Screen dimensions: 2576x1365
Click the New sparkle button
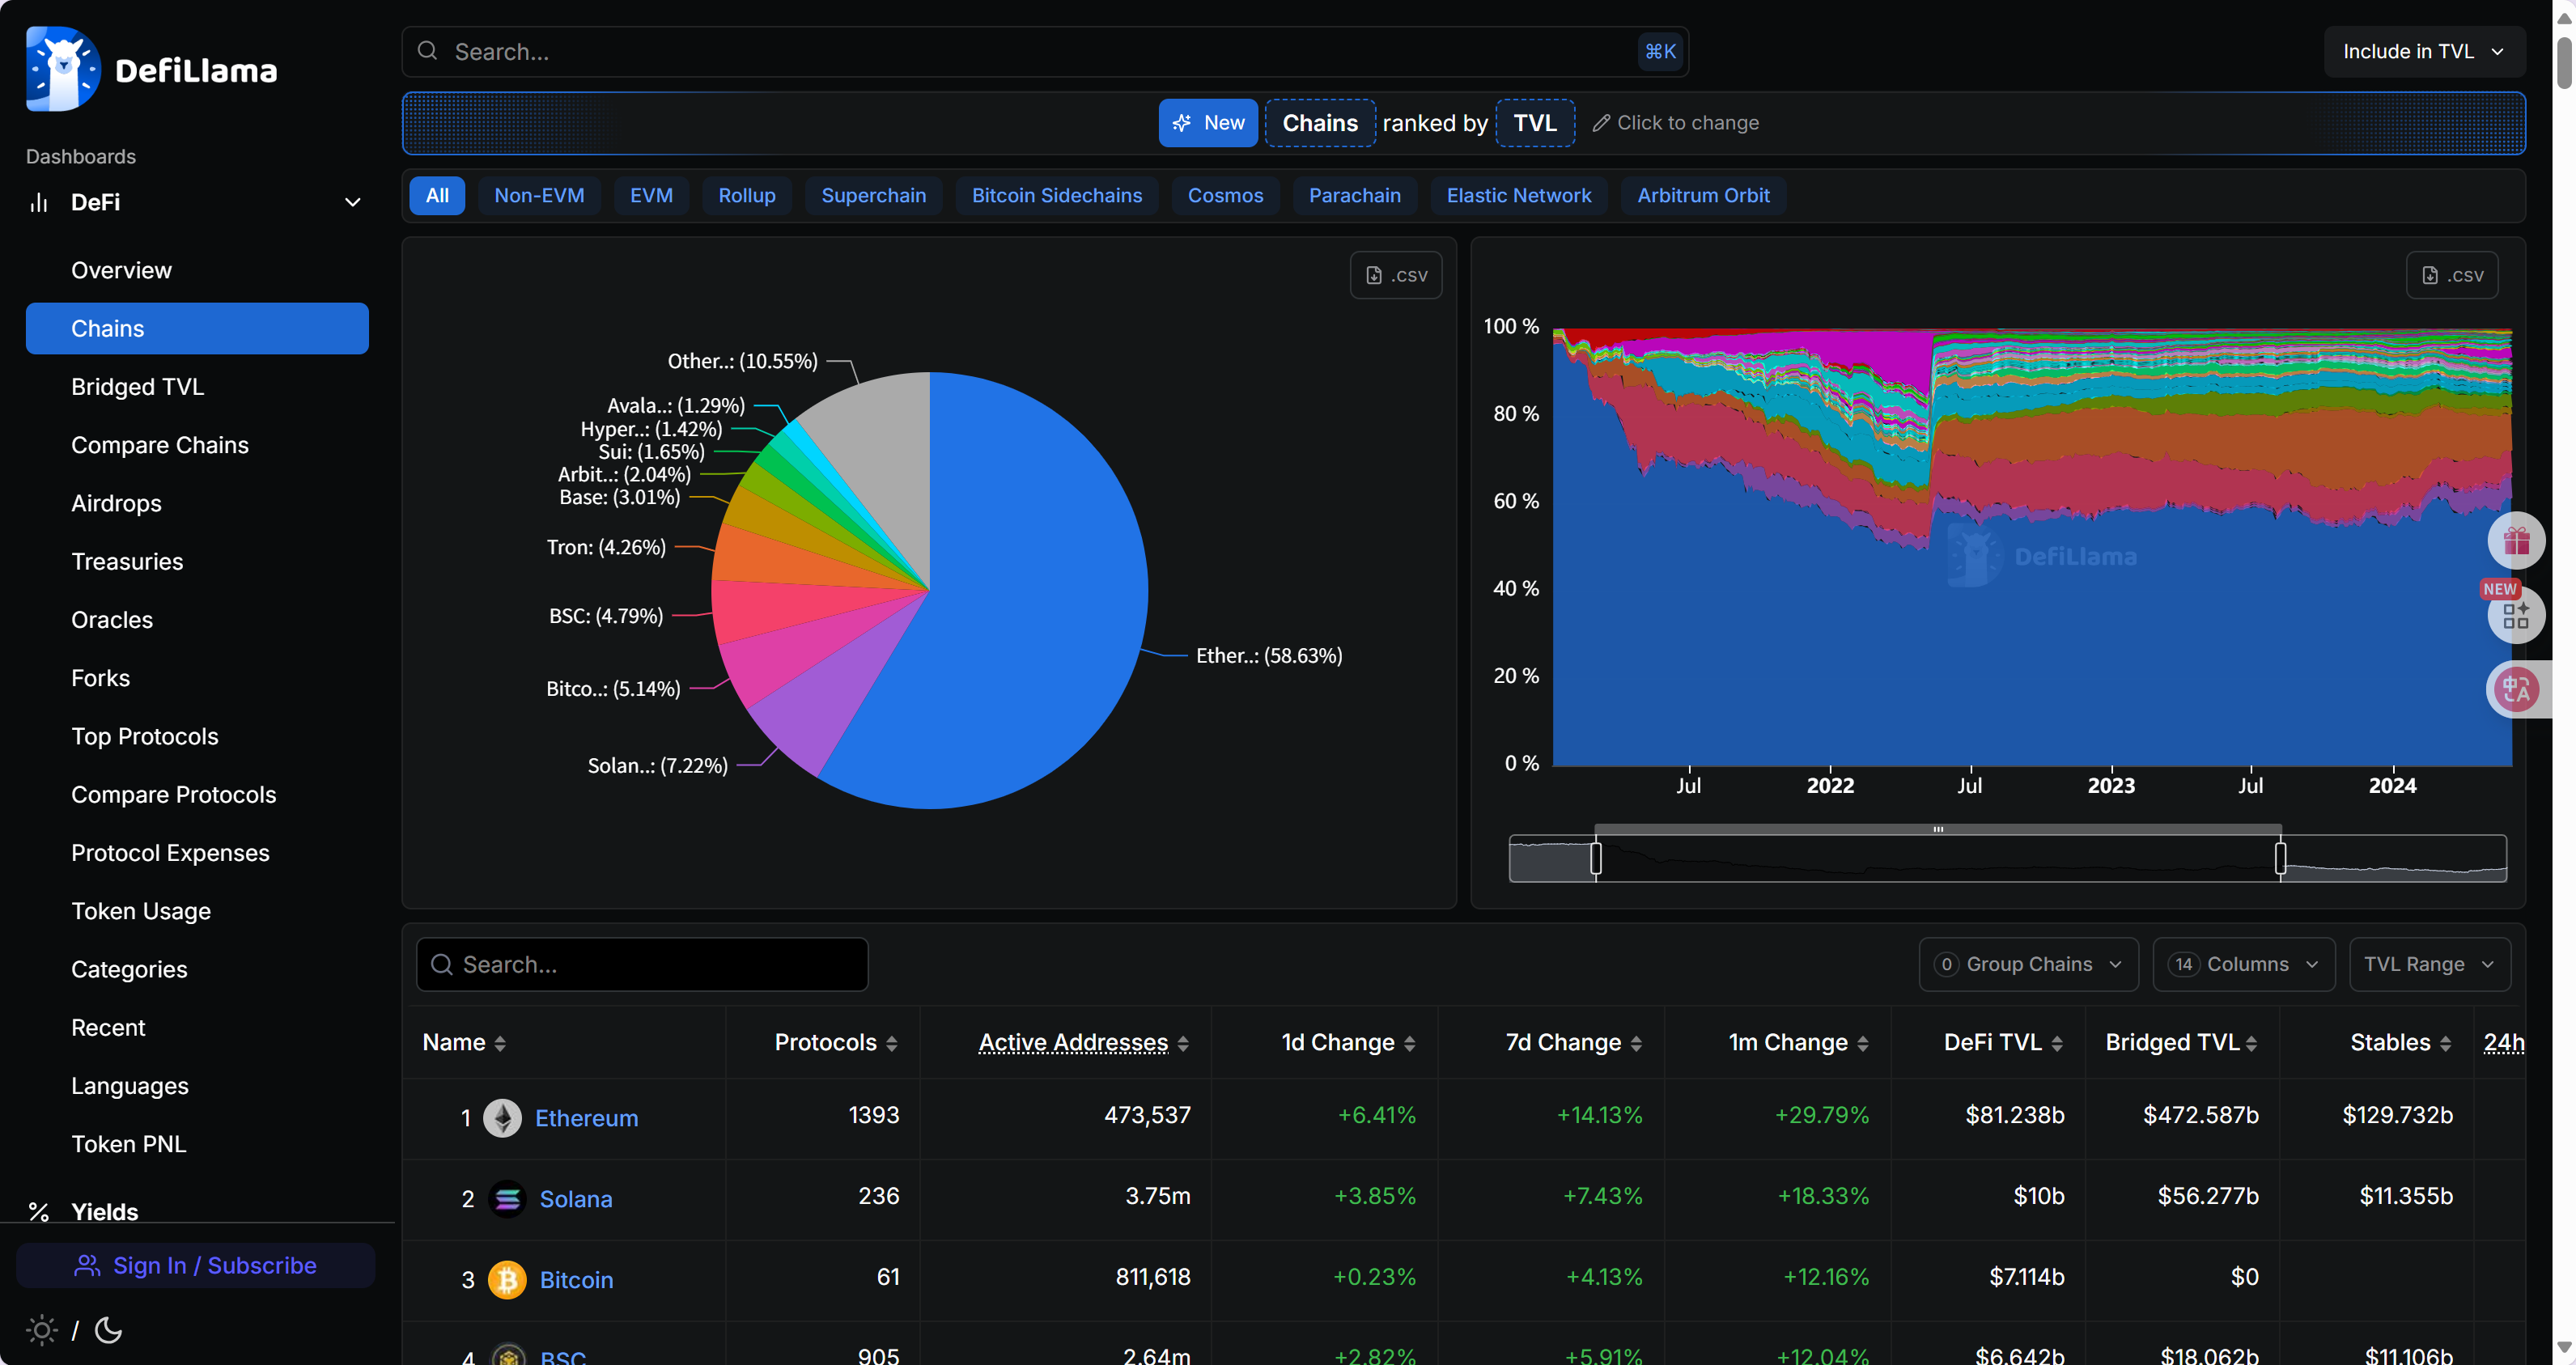(x=1208, y=123)
